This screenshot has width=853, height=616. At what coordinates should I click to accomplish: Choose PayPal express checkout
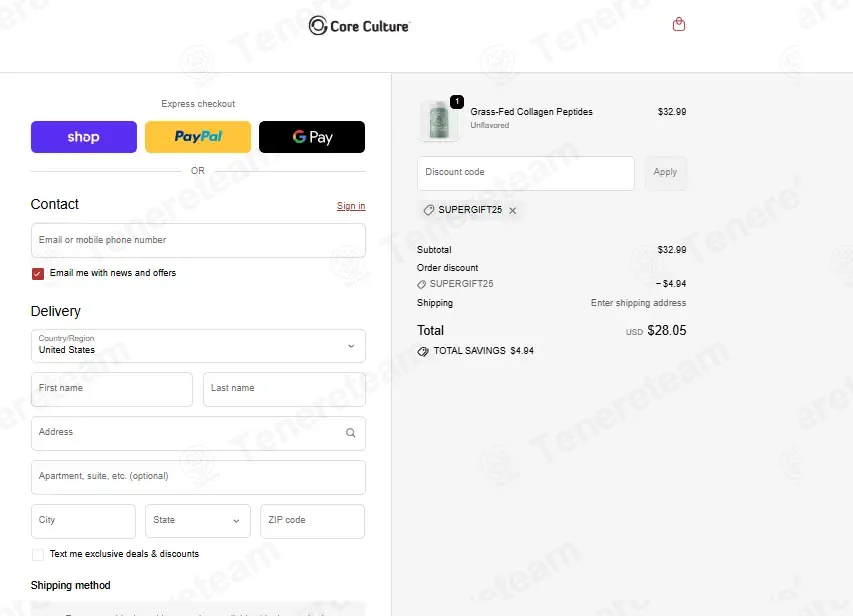pyautogui.click(x=198, y=137)
